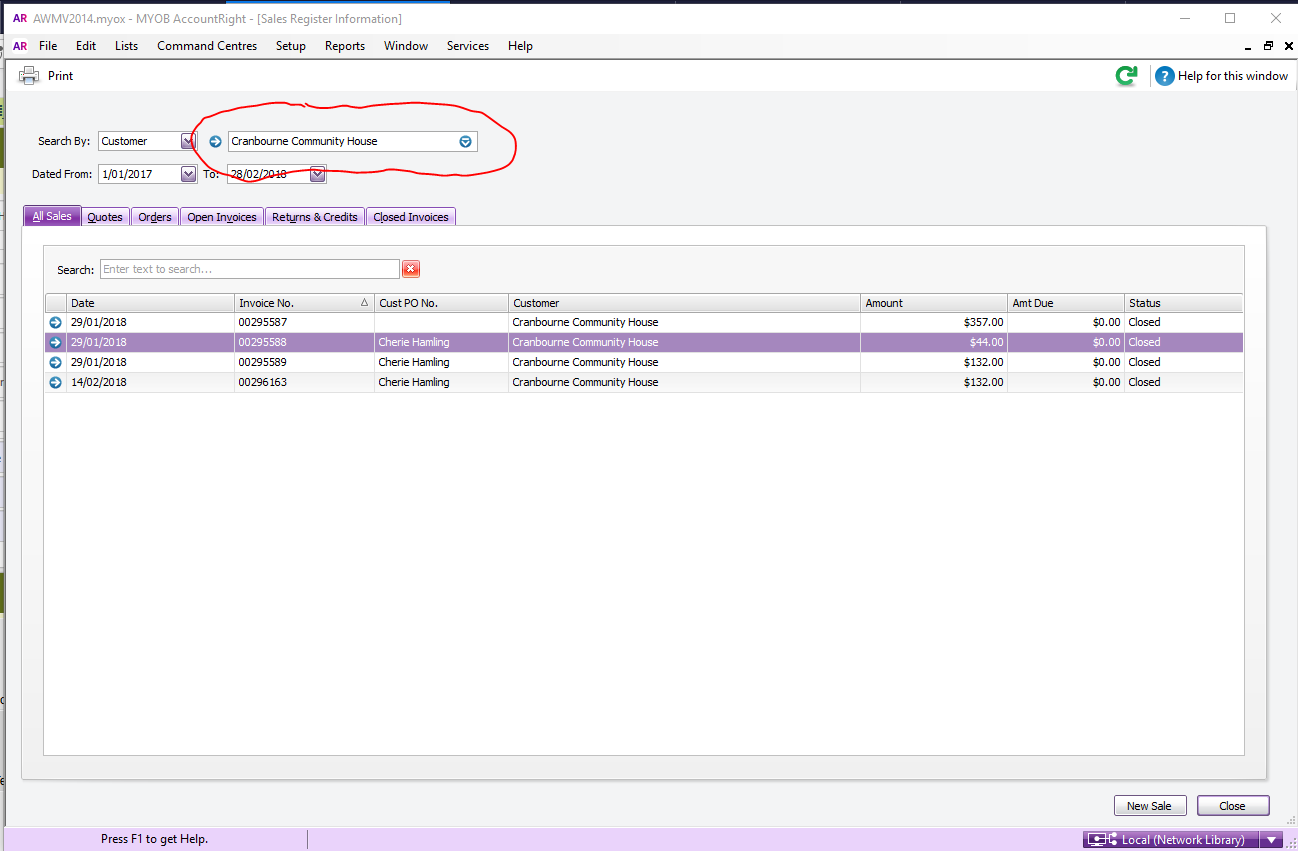Image resolution: width=1298 pixels, height=851 pixels.
Task: Open Help for this window icon
Action: (1164, 76)
